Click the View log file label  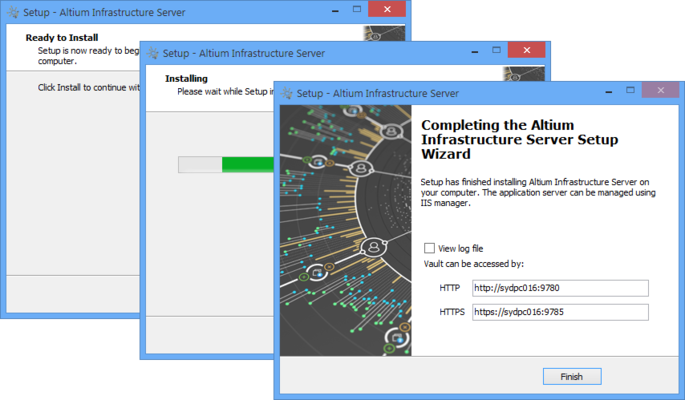pyautogui.click(x=461, y=248)
